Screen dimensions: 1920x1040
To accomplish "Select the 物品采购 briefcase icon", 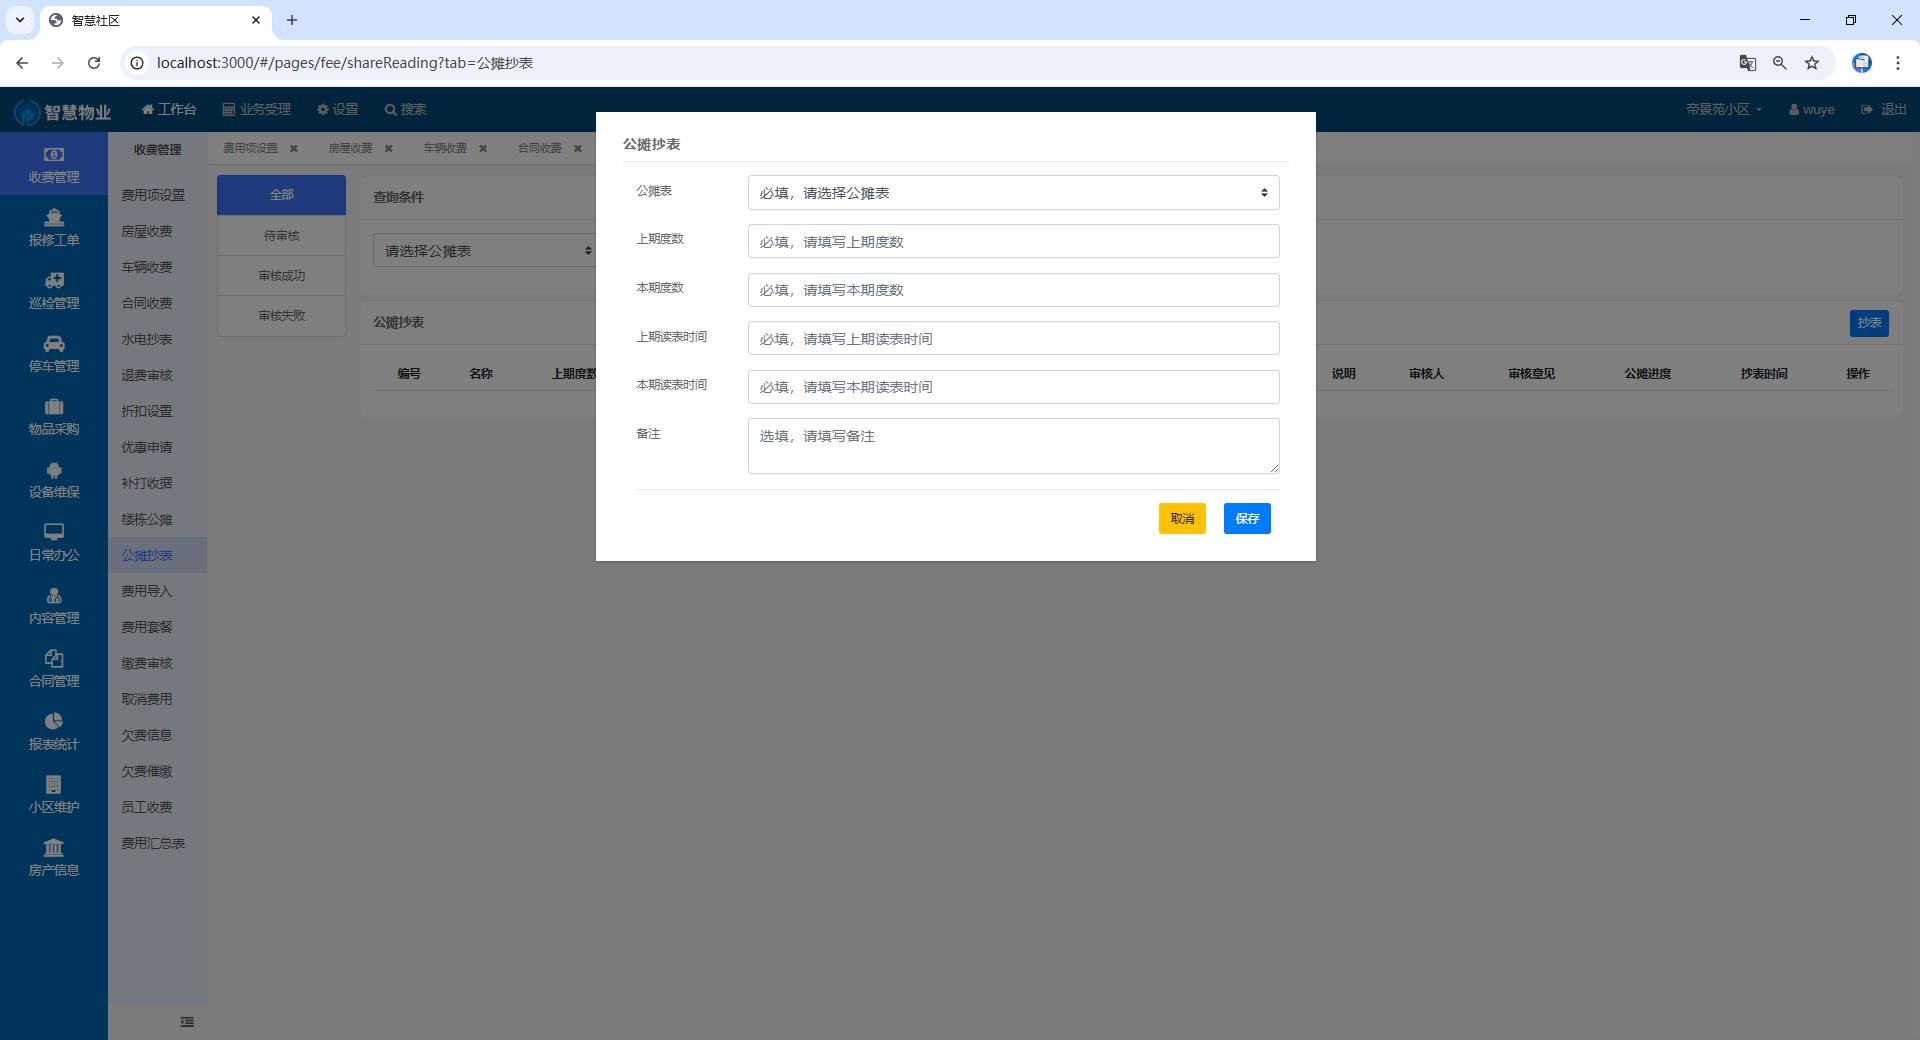I will (x=54, y=407).
